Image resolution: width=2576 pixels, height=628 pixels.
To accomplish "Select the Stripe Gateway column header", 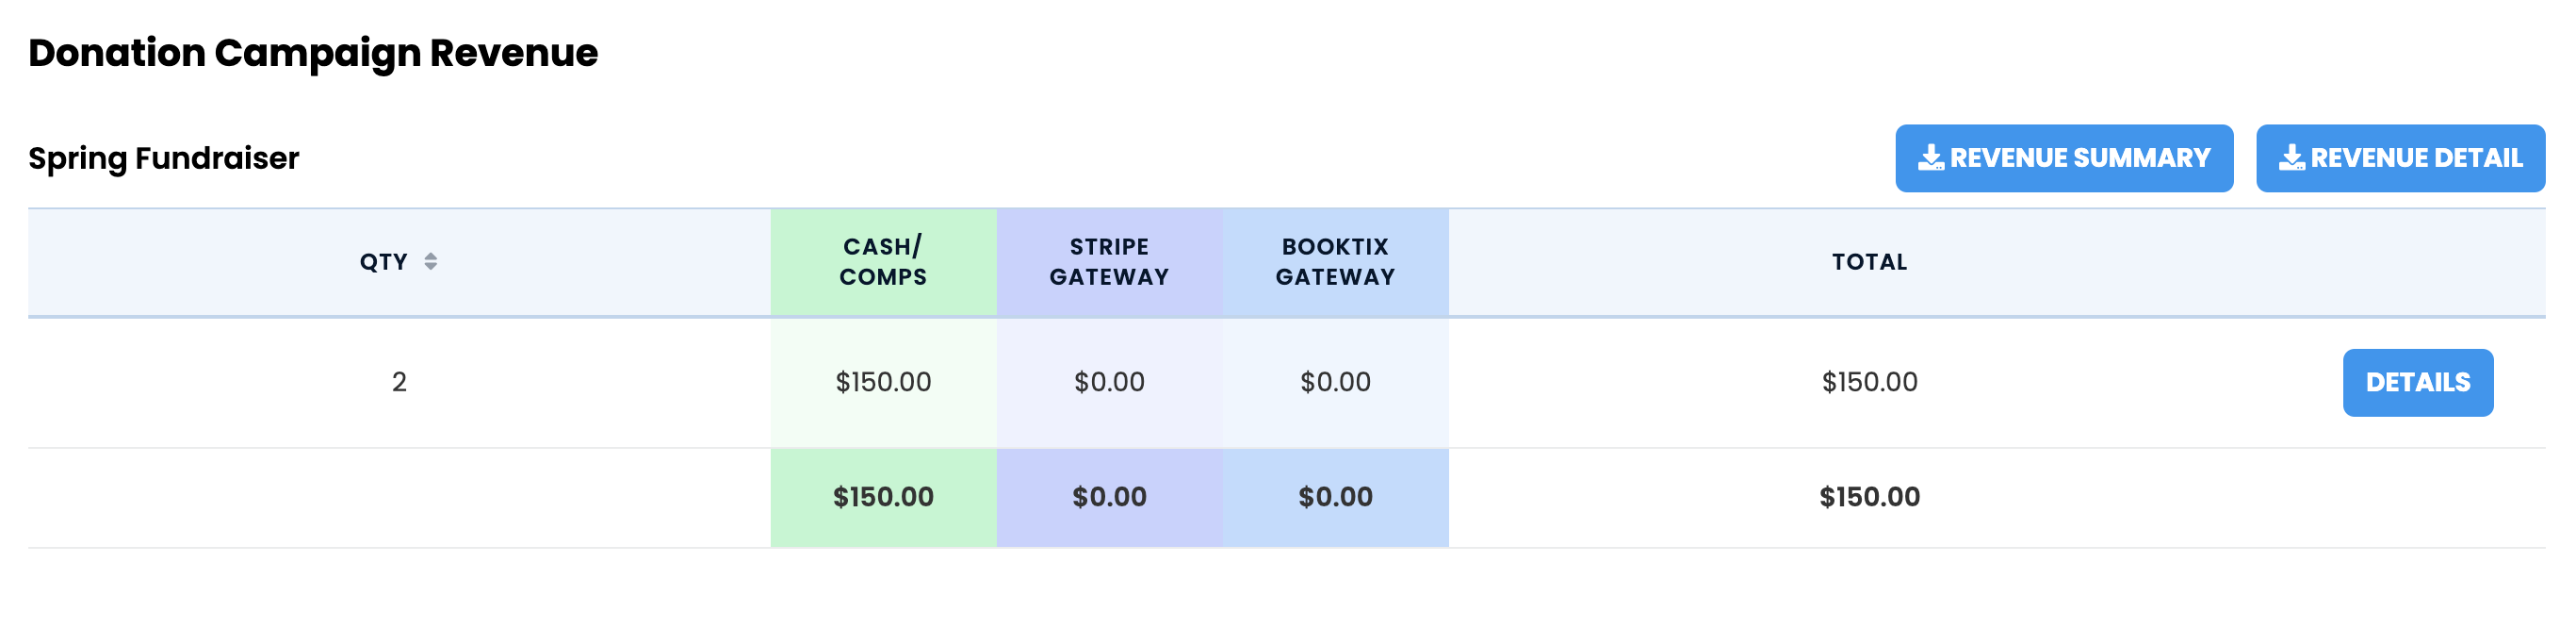I will [1109, 262].
